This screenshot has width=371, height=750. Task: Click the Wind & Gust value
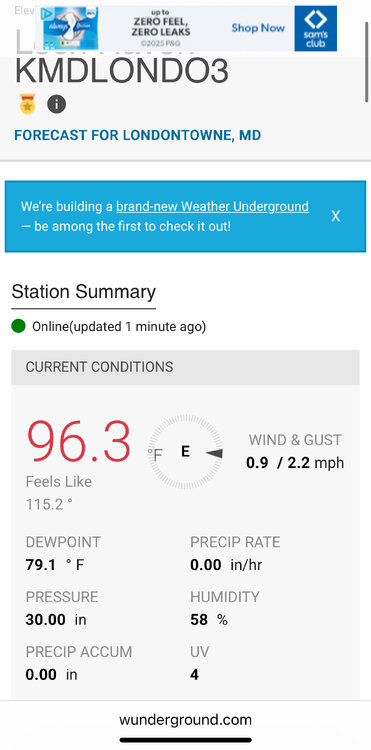coord(295,463)
